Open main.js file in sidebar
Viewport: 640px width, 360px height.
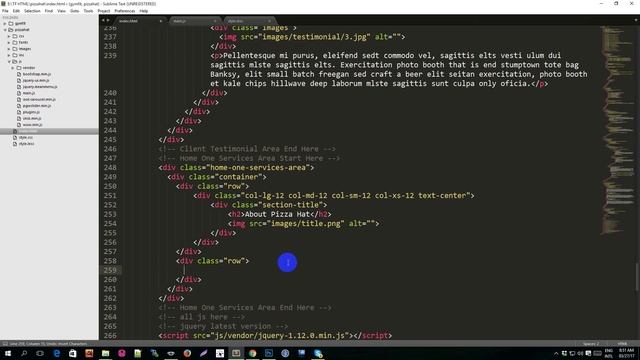tap(29, 93)
